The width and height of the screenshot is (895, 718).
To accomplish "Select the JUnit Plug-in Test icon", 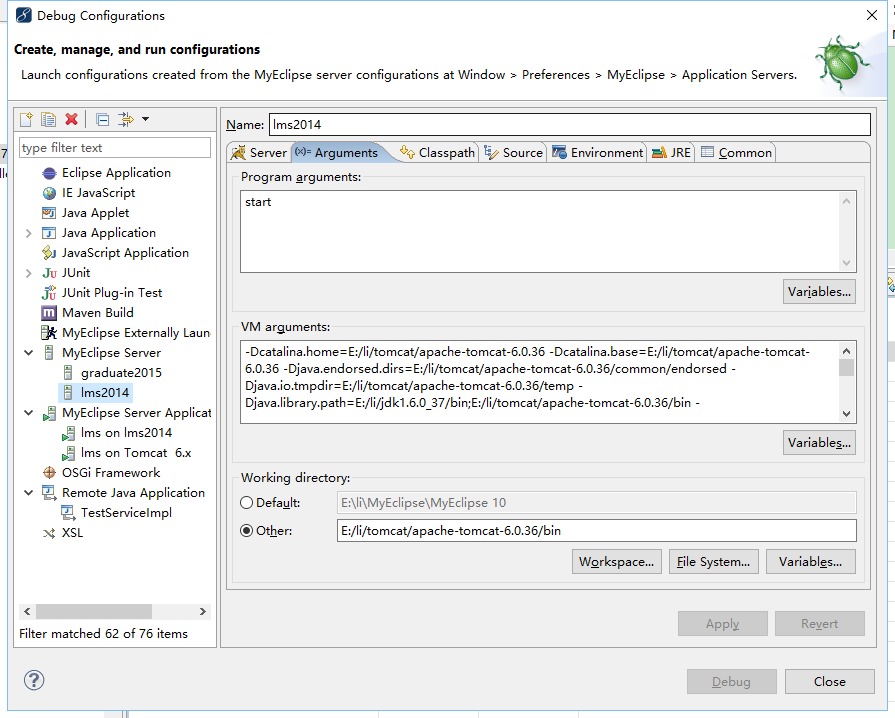I will 49,293.
